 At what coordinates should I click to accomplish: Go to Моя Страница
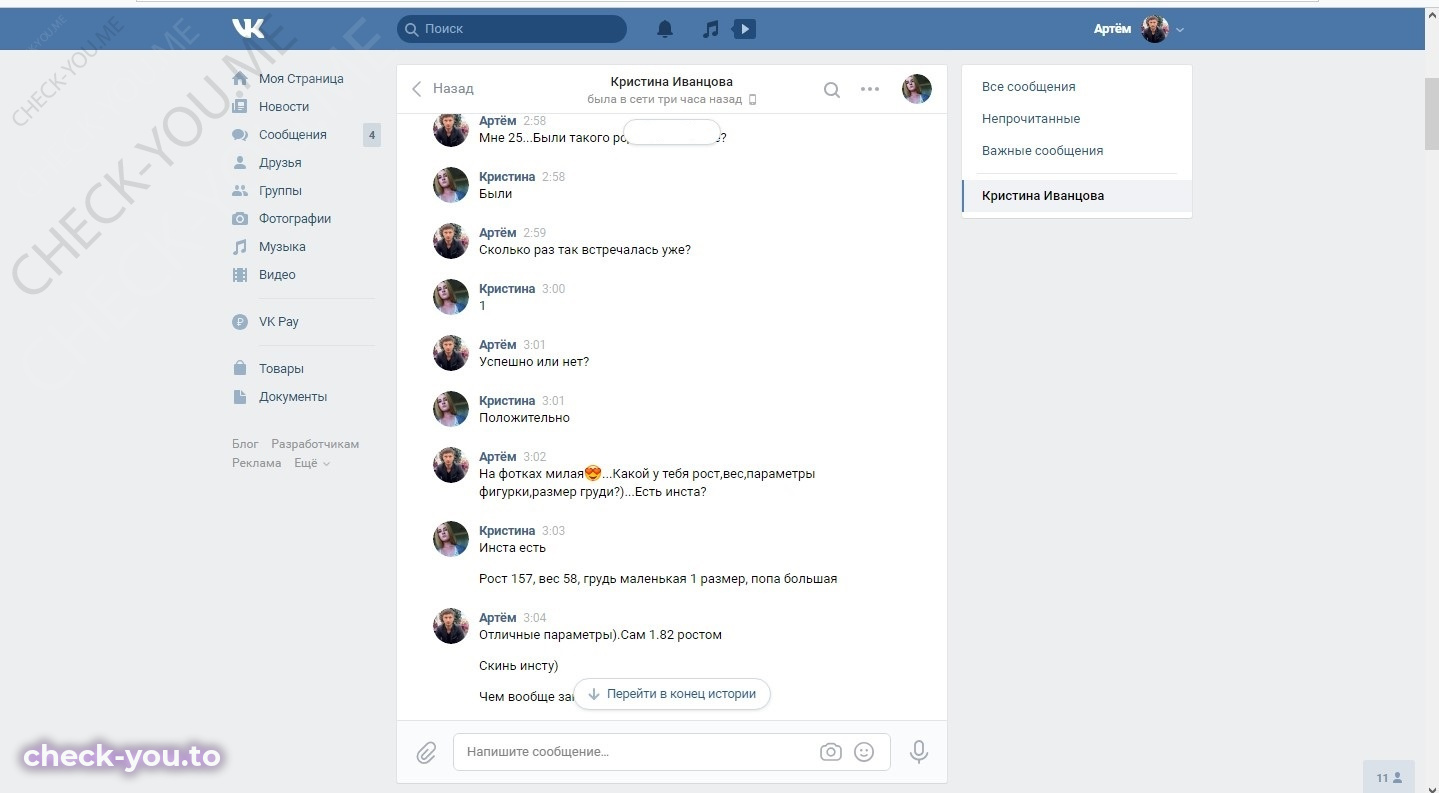(x=301, y=79)
